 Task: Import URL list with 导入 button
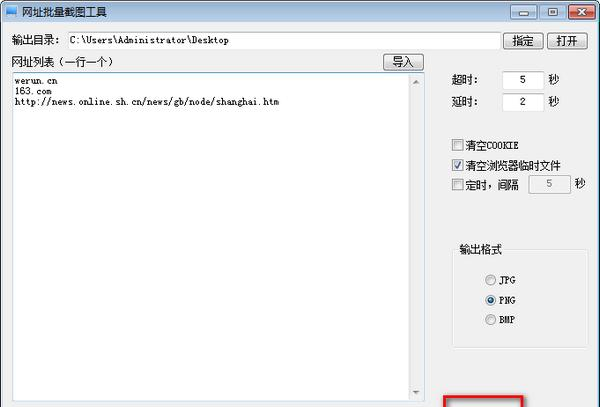(403, 62)
